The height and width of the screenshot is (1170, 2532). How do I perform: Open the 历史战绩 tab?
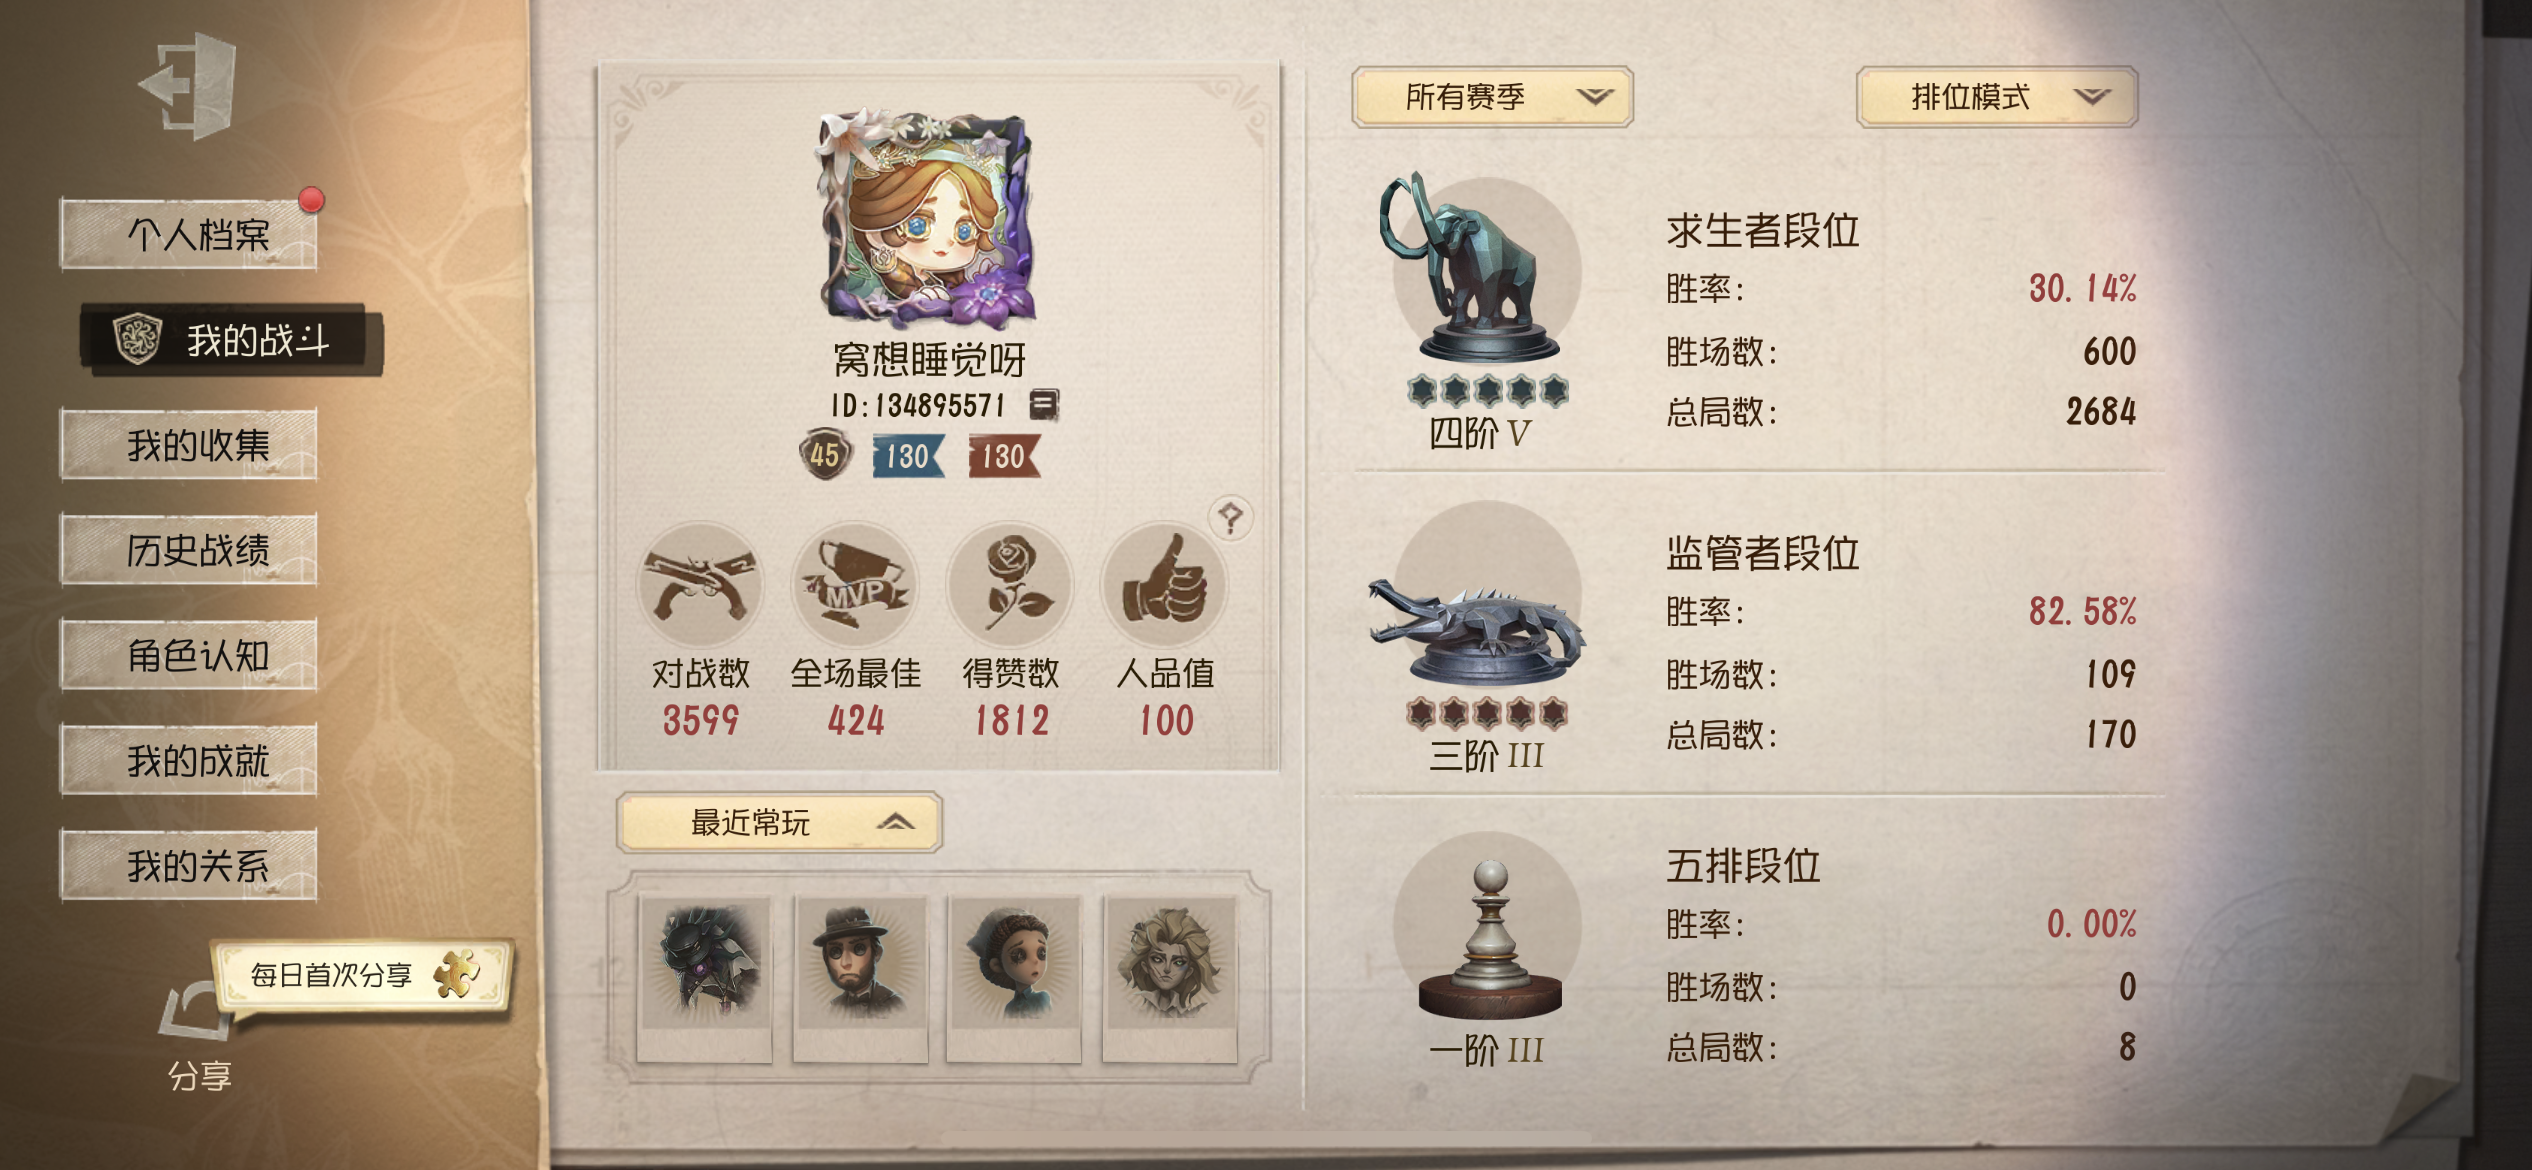click(189, 549)
